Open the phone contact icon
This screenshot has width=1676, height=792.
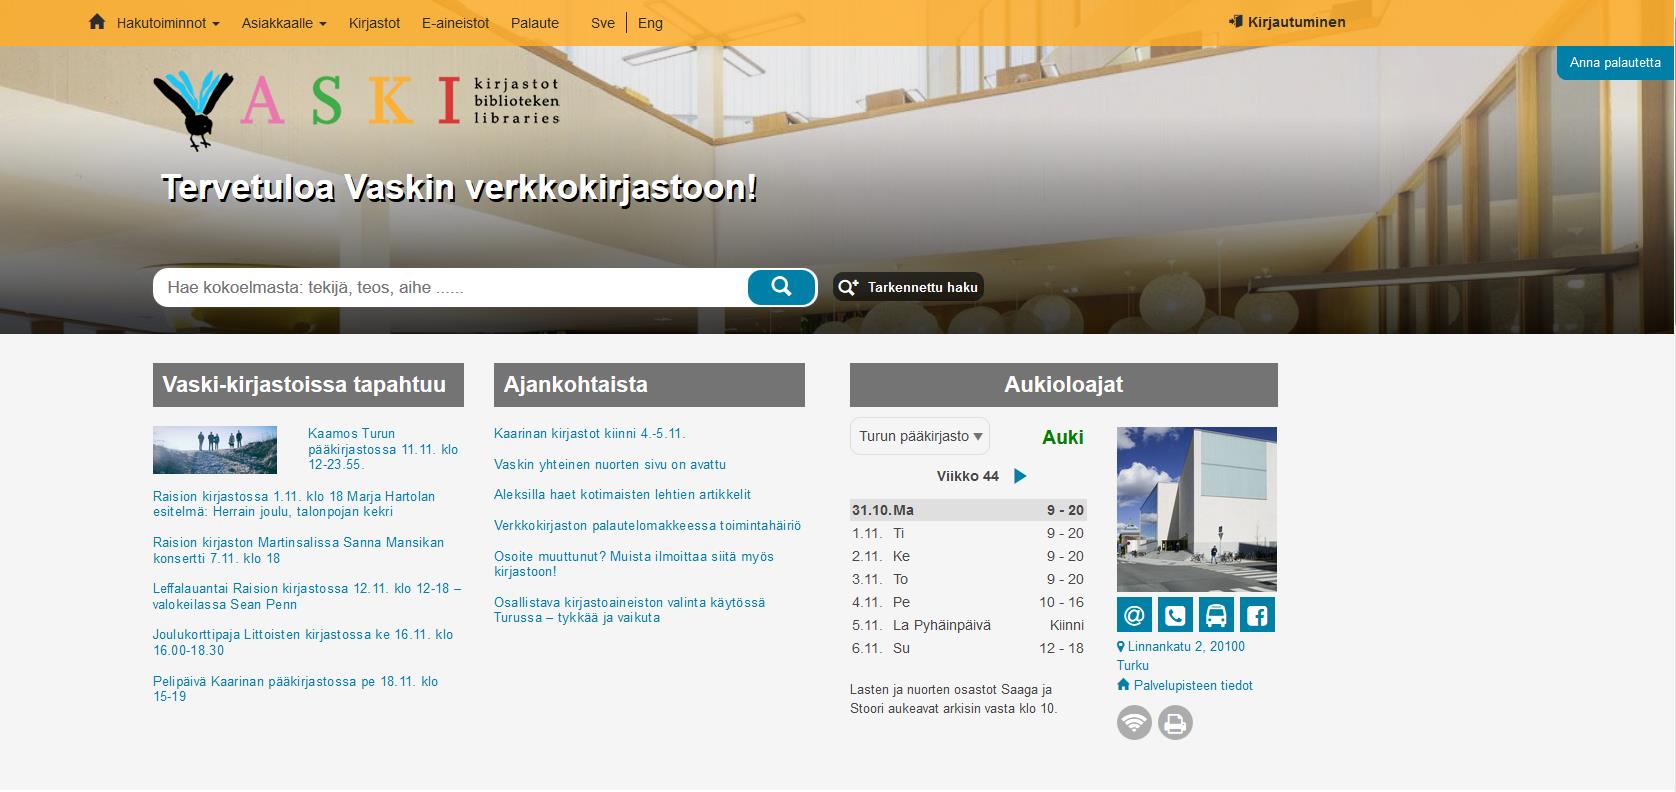tap(1175, 615)
